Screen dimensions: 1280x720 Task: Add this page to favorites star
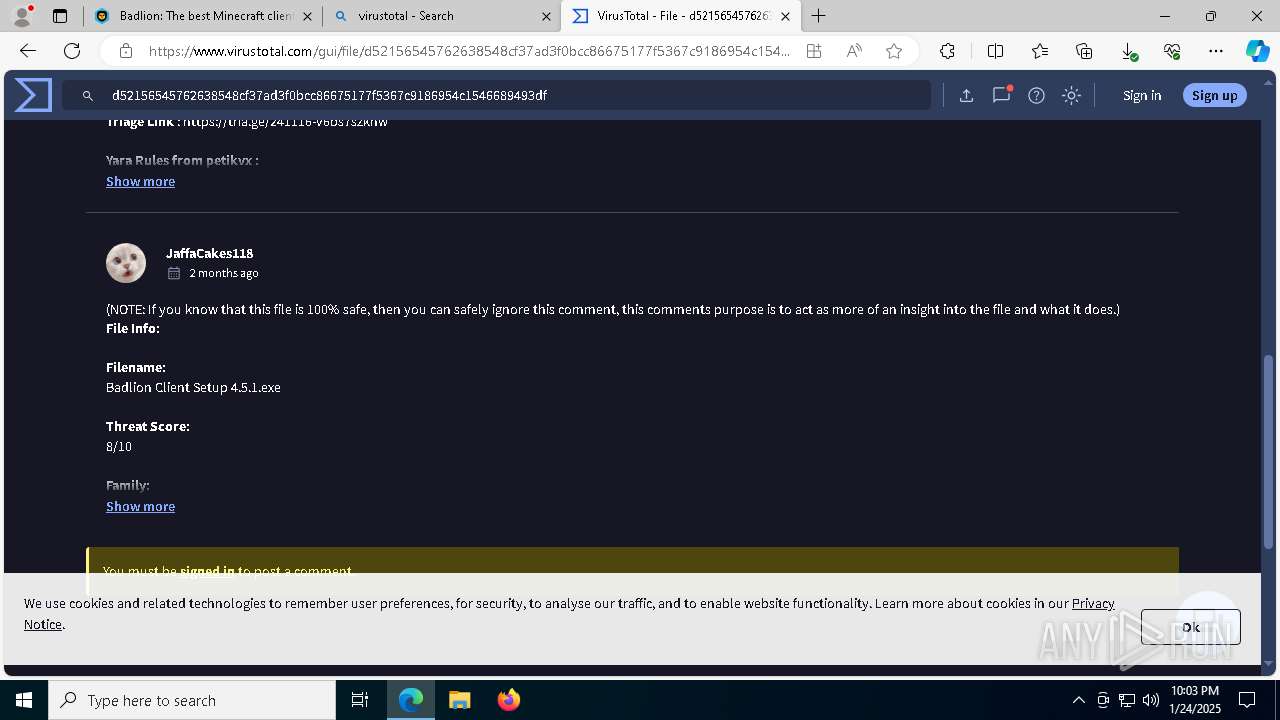tap(894, 51)
